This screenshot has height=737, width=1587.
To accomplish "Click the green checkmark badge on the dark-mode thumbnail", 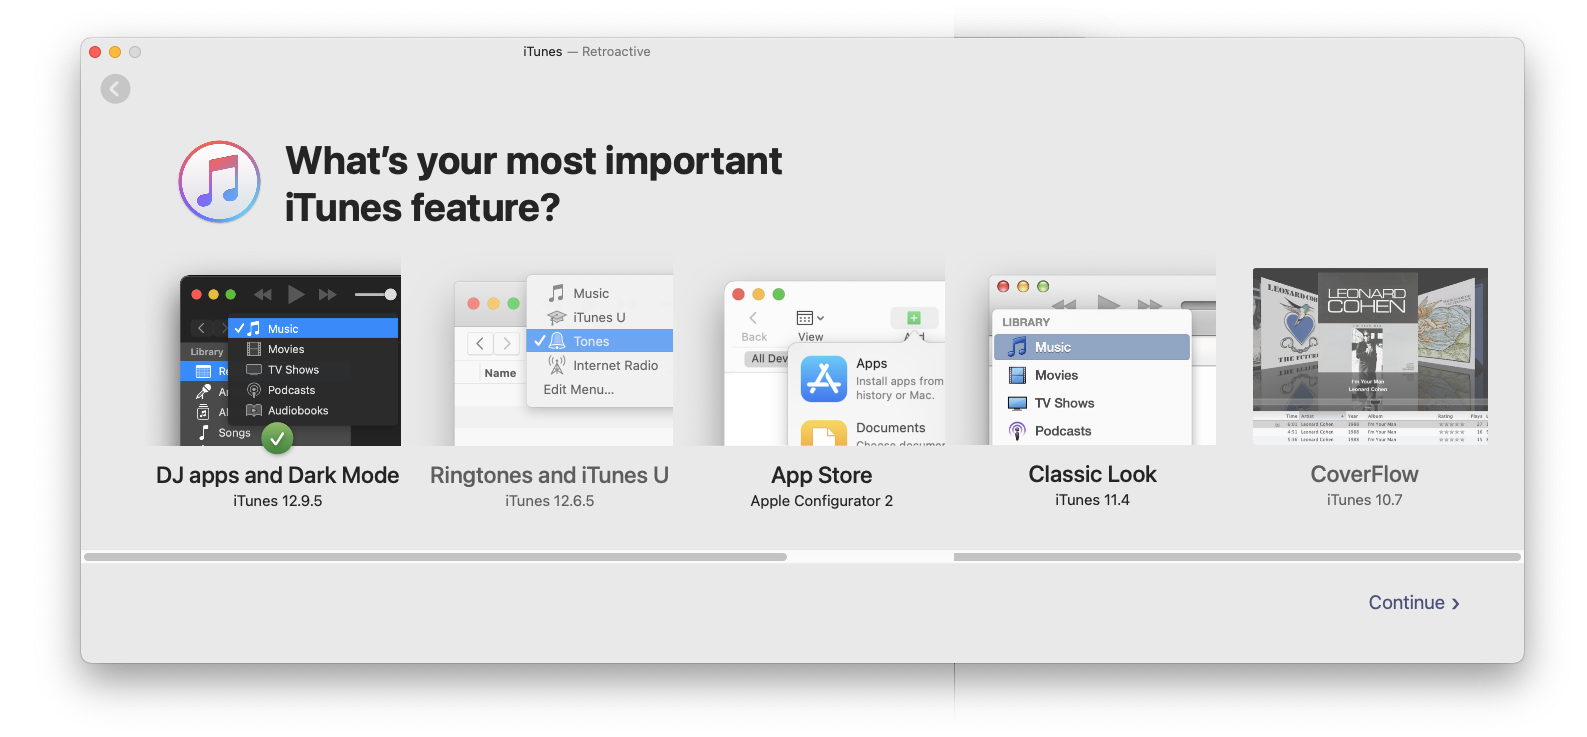I will click(277, 438).
